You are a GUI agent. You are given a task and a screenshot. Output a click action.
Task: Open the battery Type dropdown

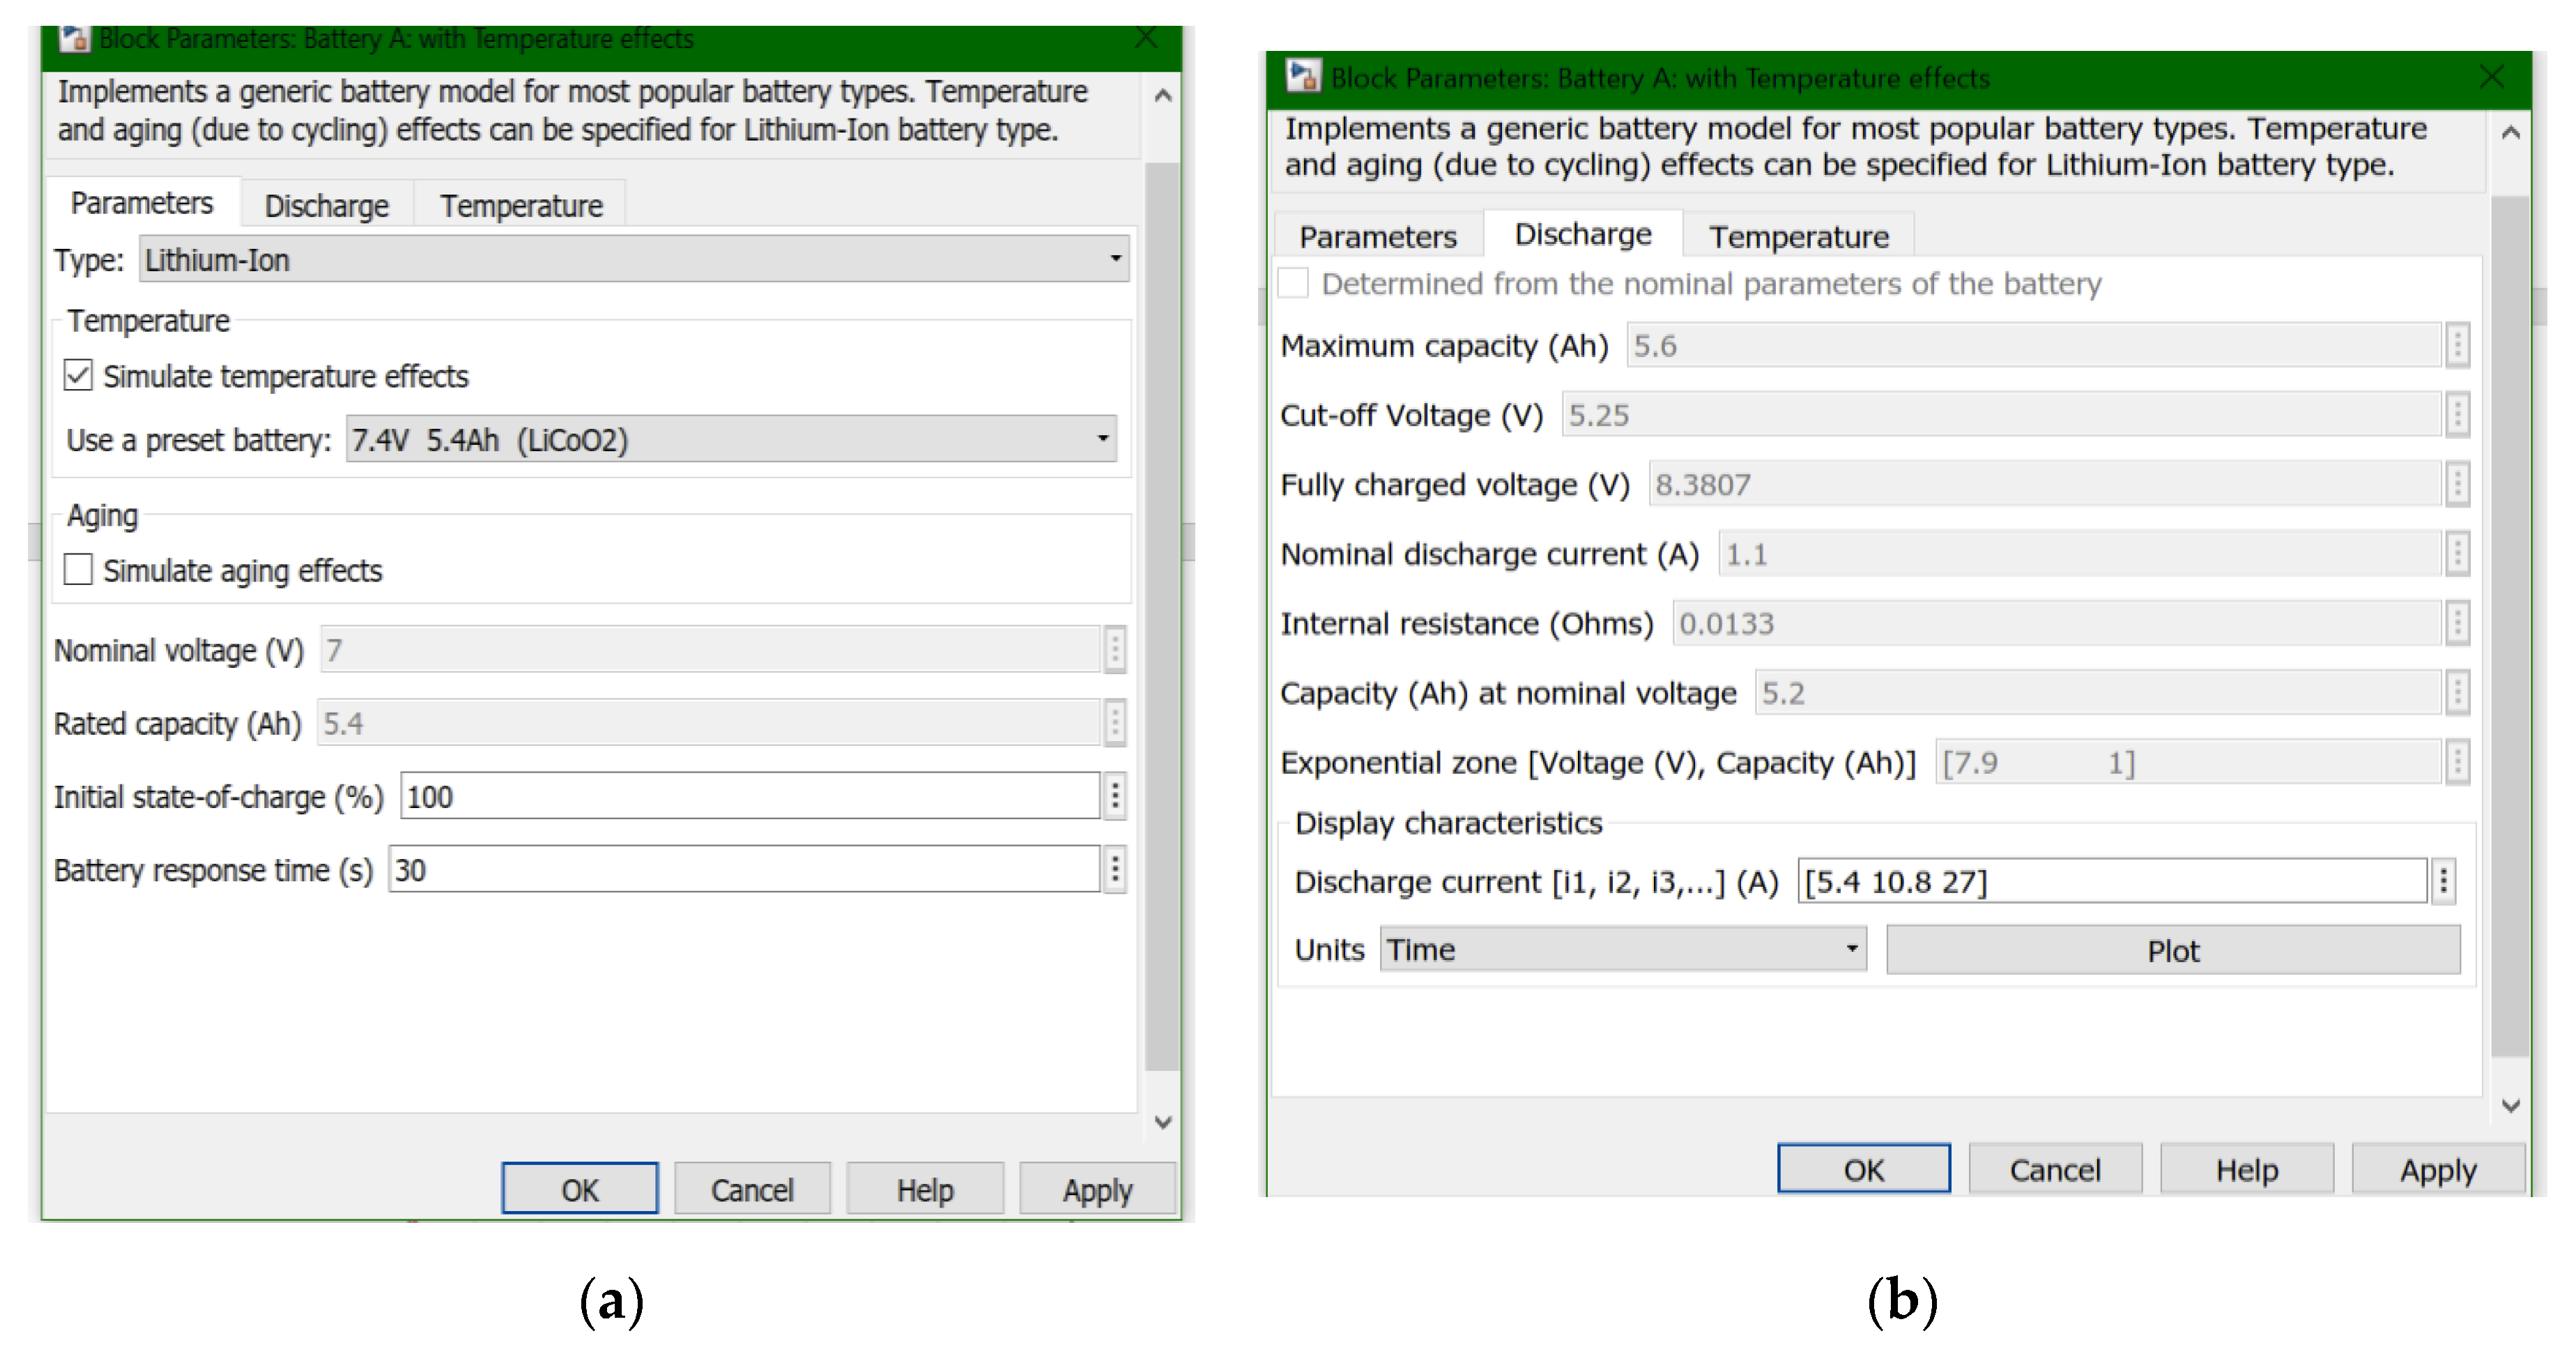point(634,259)
